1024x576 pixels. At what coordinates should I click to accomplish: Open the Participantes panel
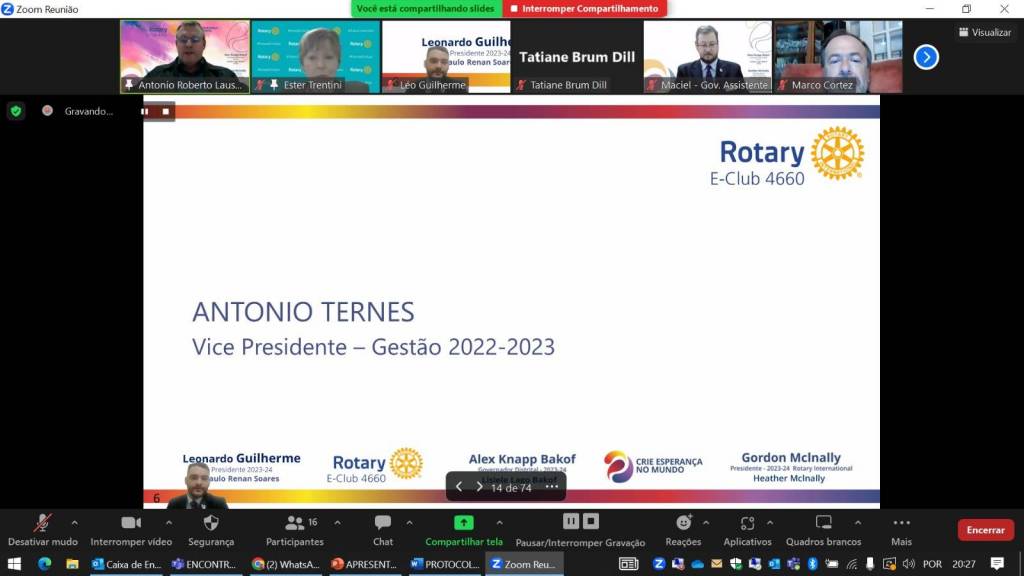[x=295, y=523]
